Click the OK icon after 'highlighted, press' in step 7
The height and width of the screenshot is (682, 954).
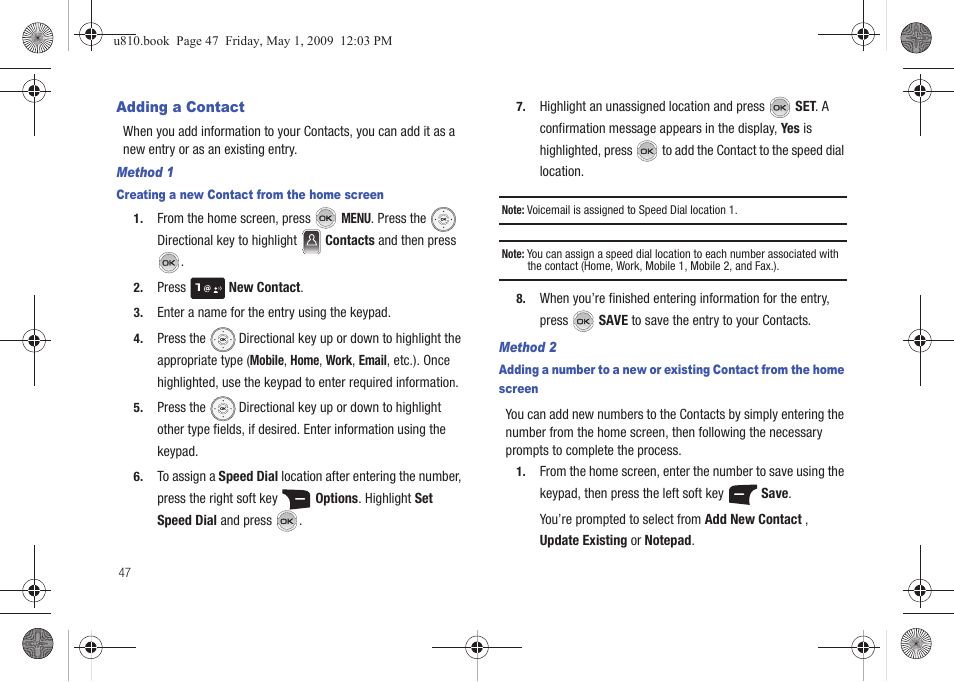pyautogui.click(x=646, y=151)
